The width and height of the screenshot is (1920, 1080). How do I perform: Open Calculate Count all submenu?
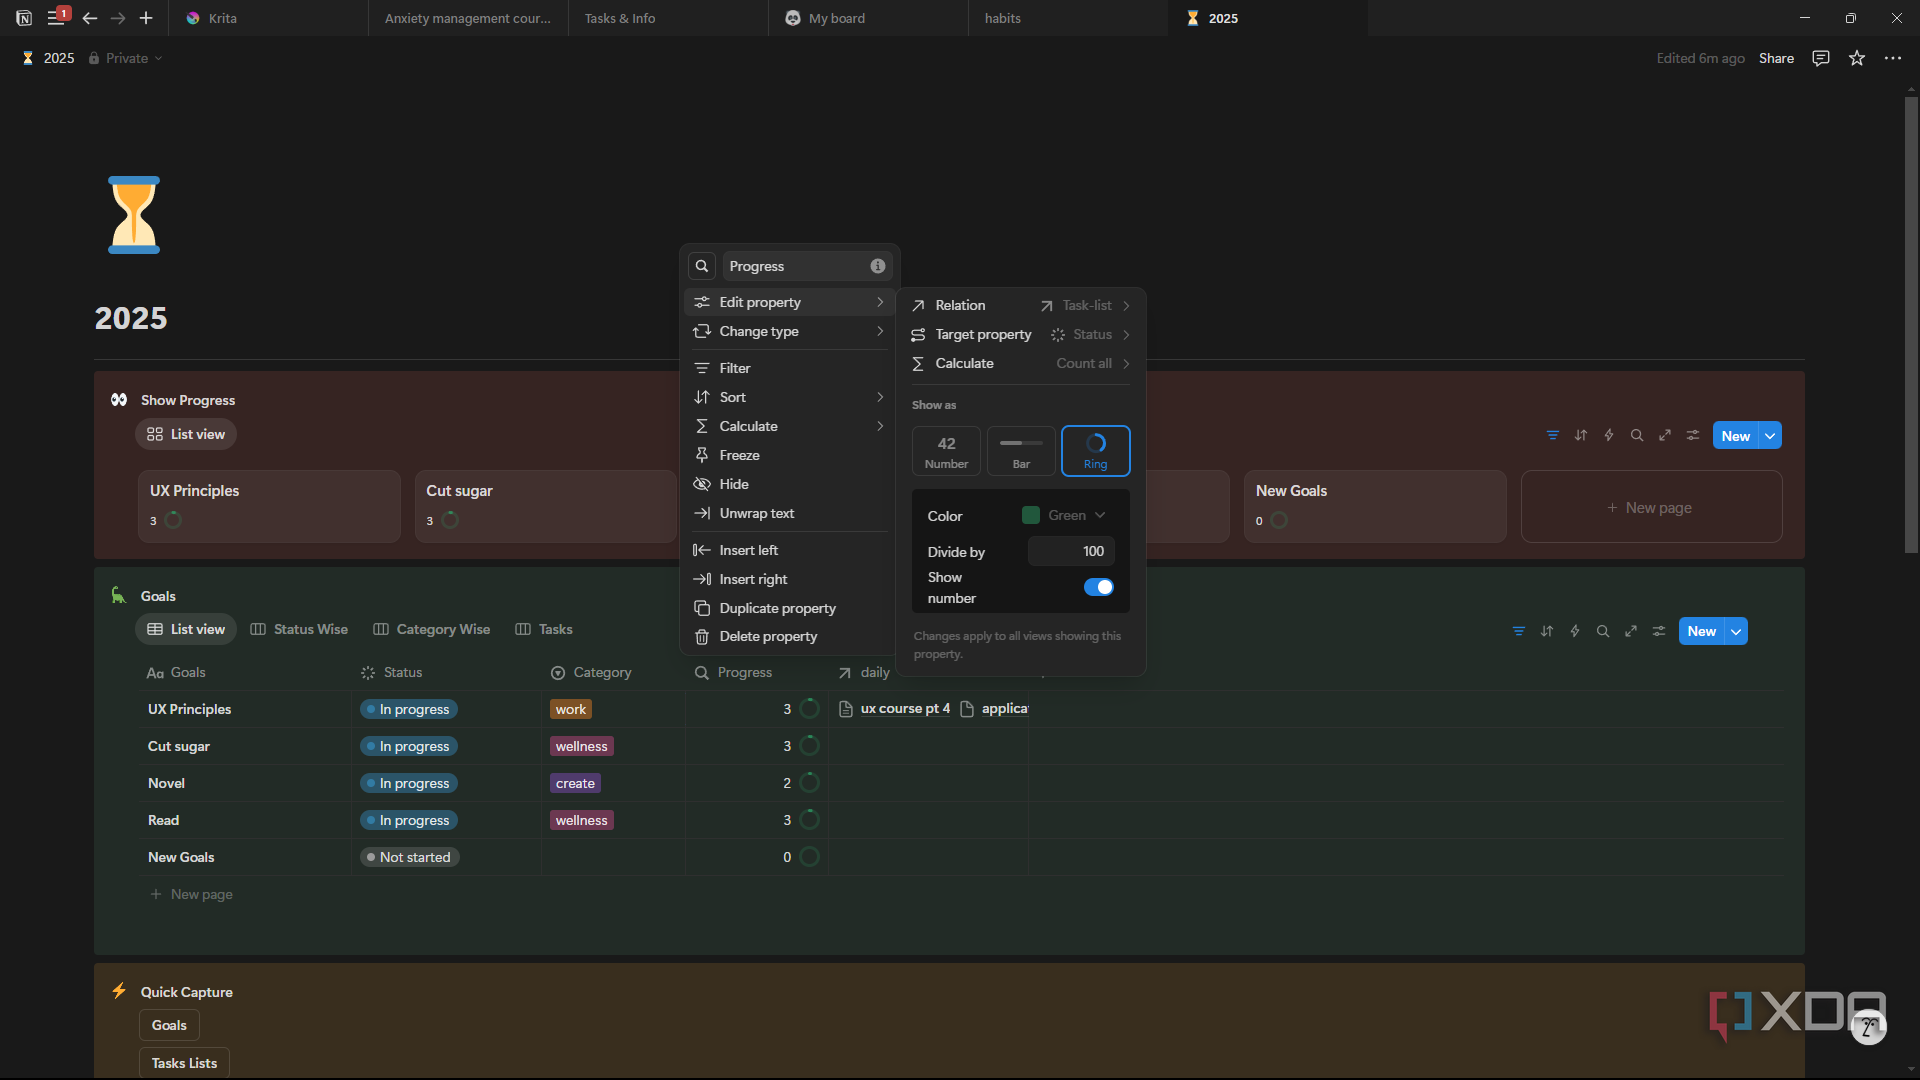pyautogui.click(x=1021, y=363)
